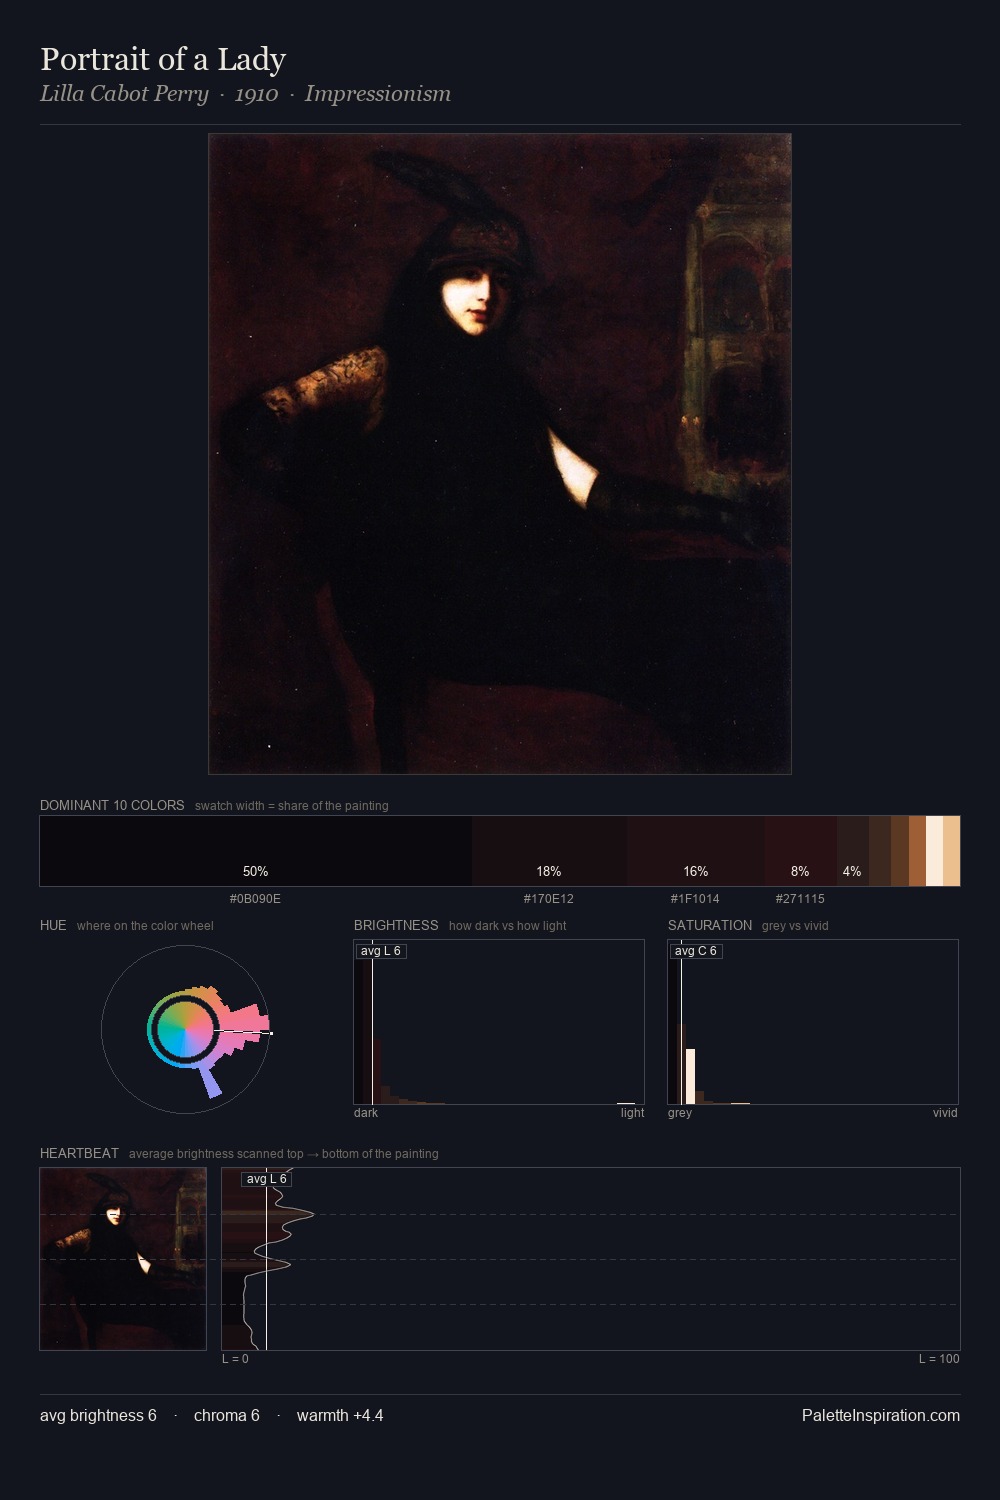Pick the light tan swatch at the palette end

click(x=951, y=851)
